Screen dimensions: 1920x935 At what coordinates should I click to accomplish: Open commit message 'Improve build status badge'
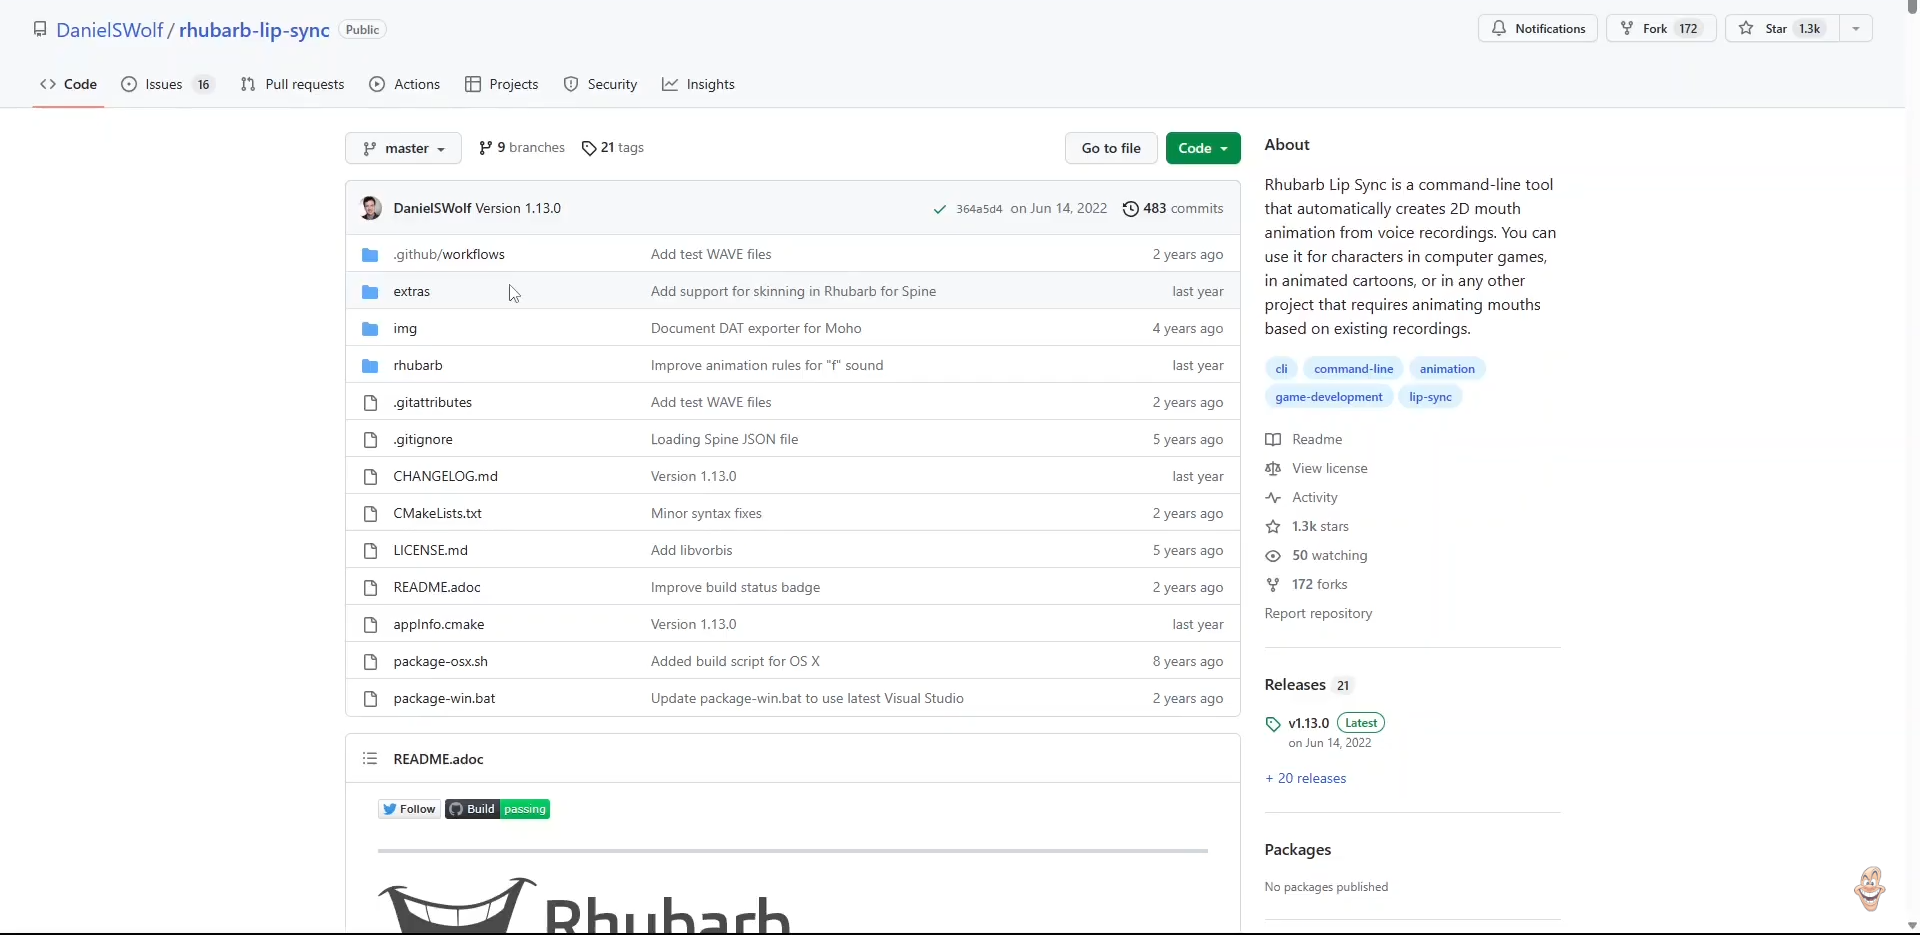(x=735, y=588)
